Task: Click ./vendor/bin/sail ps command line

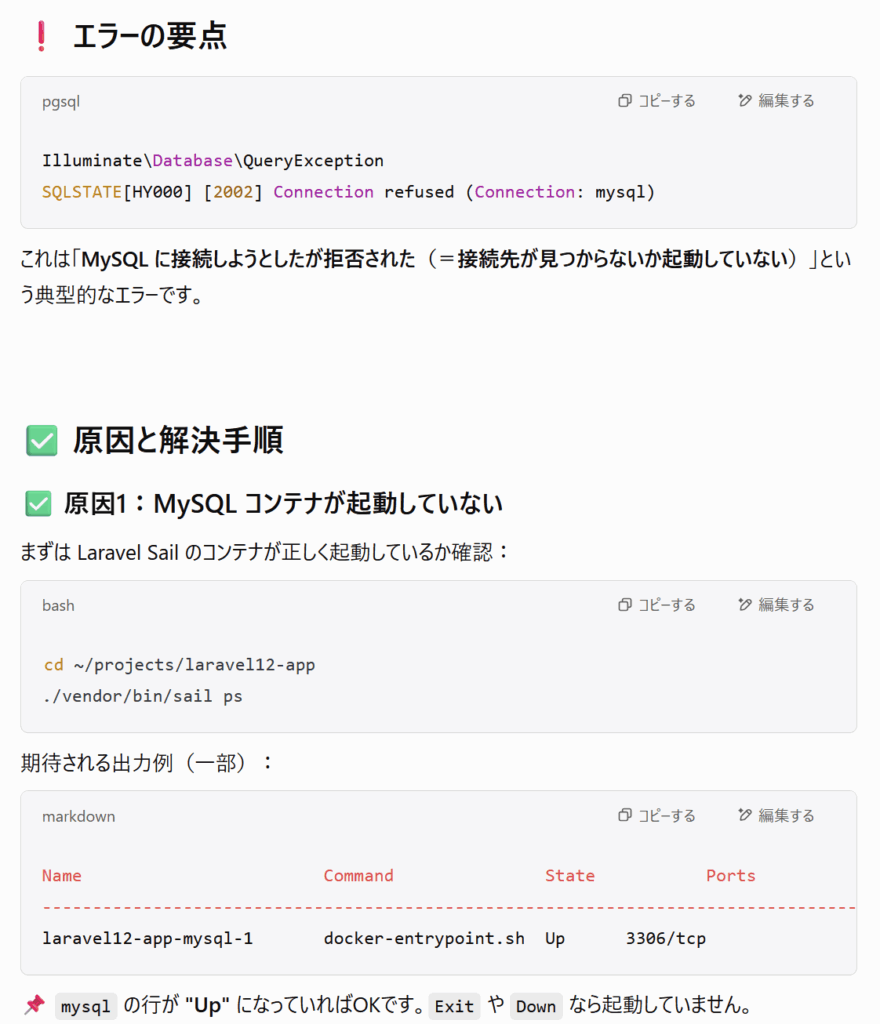Action: coord(142,696)
